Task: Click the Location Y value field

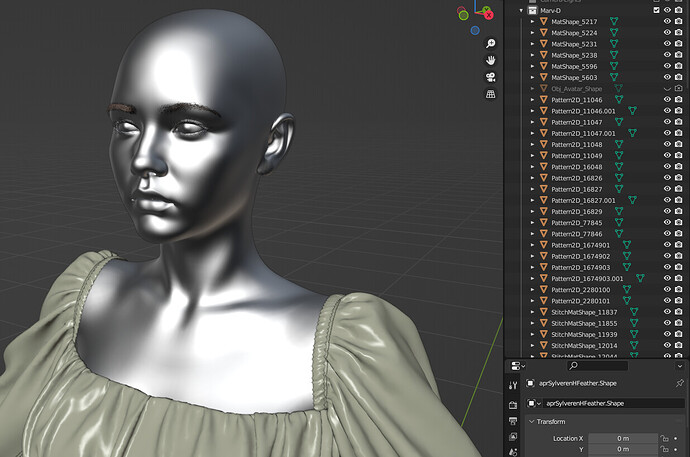Action: point(623,449)
